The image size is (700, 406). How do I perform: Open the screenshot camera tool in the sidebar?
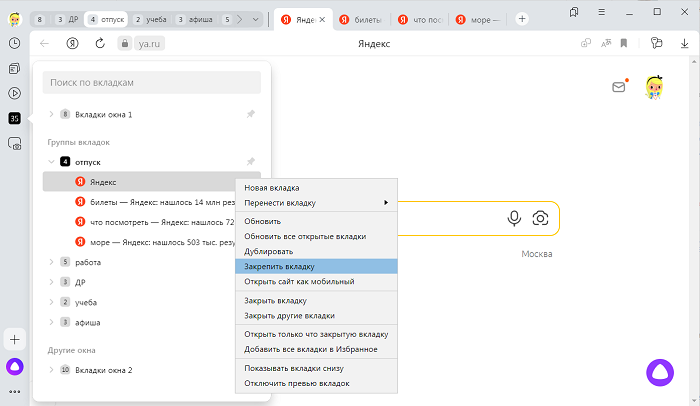(15, 144)
